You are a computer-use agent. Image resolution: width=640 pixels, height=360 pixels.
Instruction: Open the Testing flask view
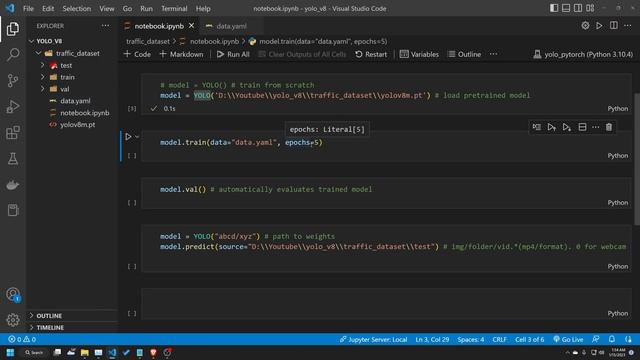13,159
